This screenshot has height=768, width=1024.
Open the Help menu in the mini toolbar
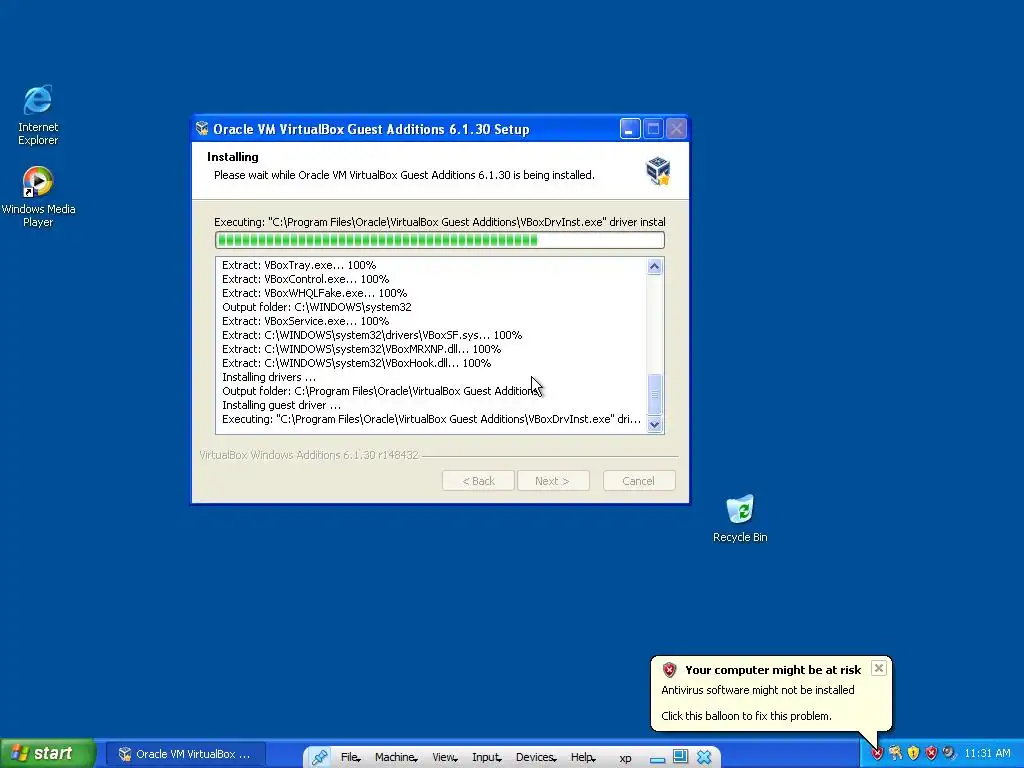coord(583,757)
